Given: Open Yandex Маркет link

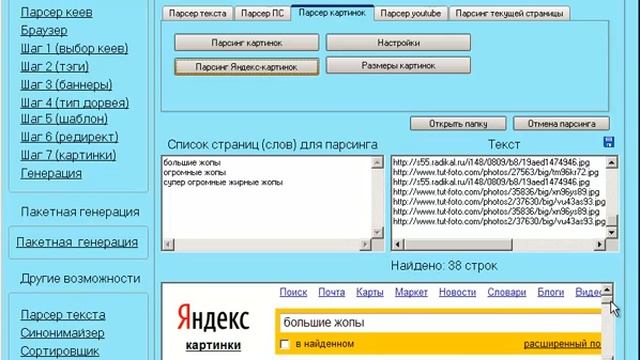Looking at the screenshot, I should click(411, 292).
